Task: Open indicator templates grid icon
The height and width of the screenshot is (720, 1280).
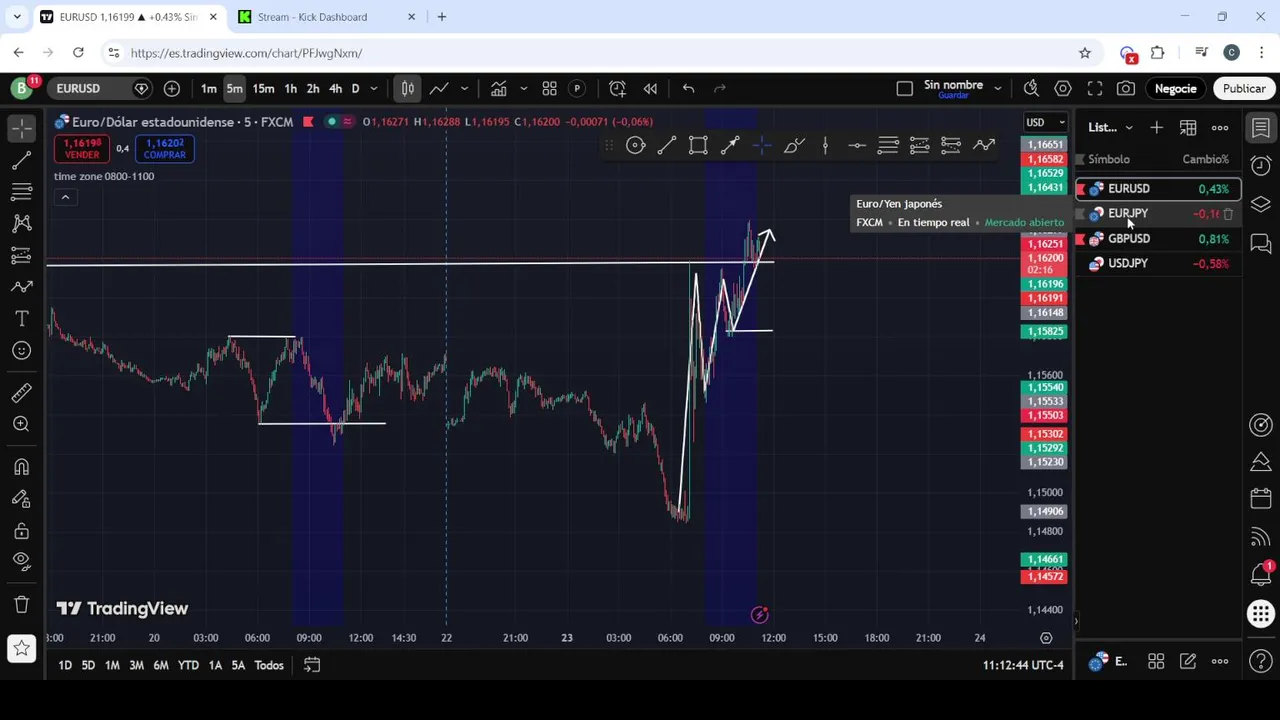Action: tap(549, 88)
